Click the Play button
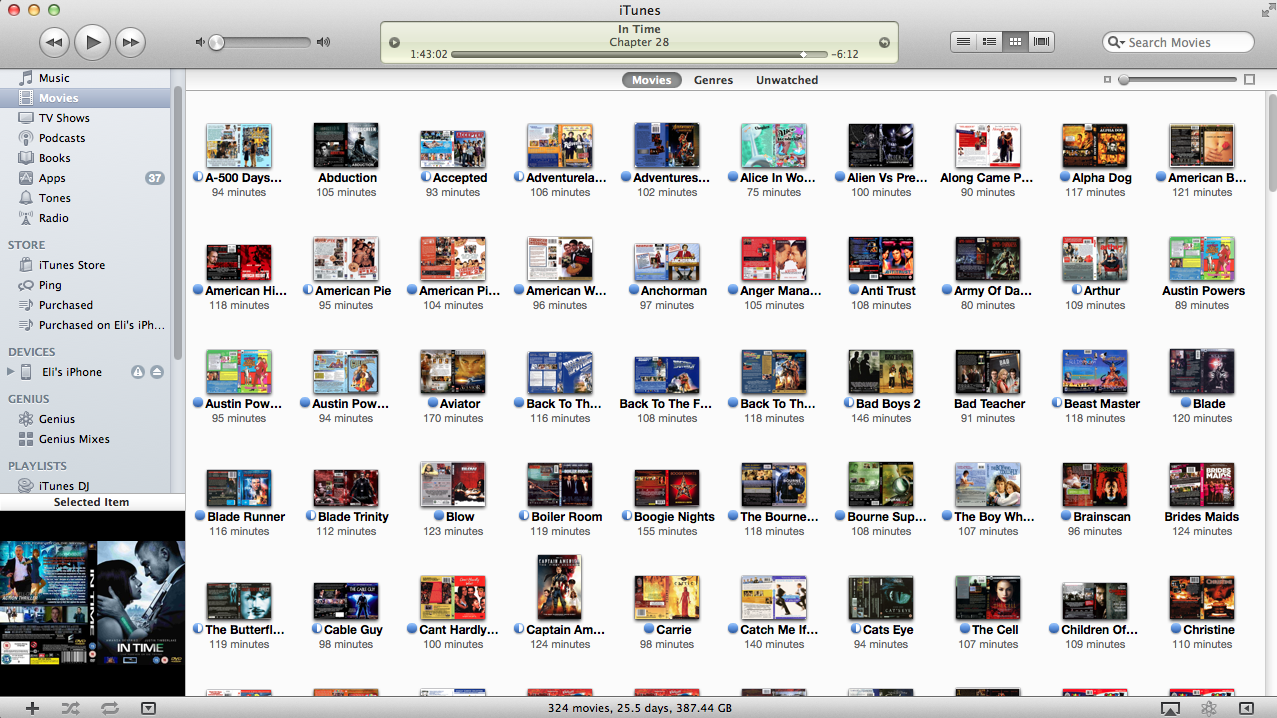Viewport: 1277px width, 718px height. [x=92, y=42]
